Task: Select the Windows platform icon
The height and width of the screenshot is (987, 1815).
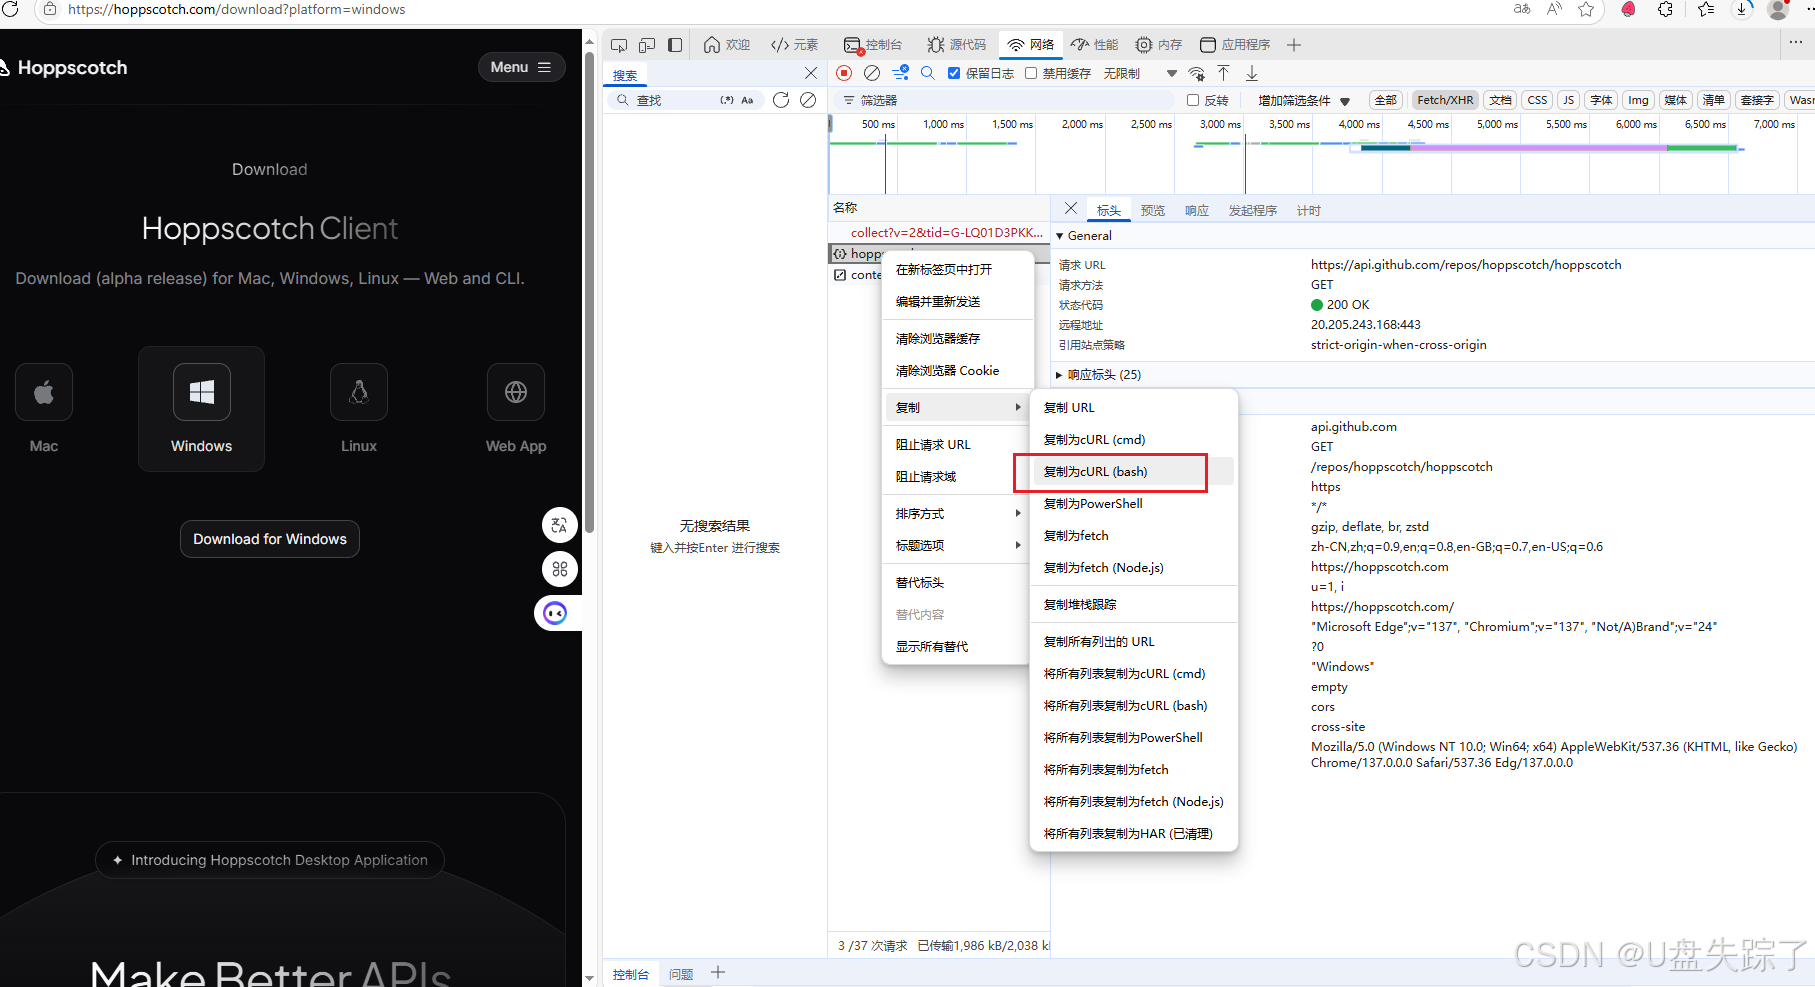Action: (x=202, y=392)
